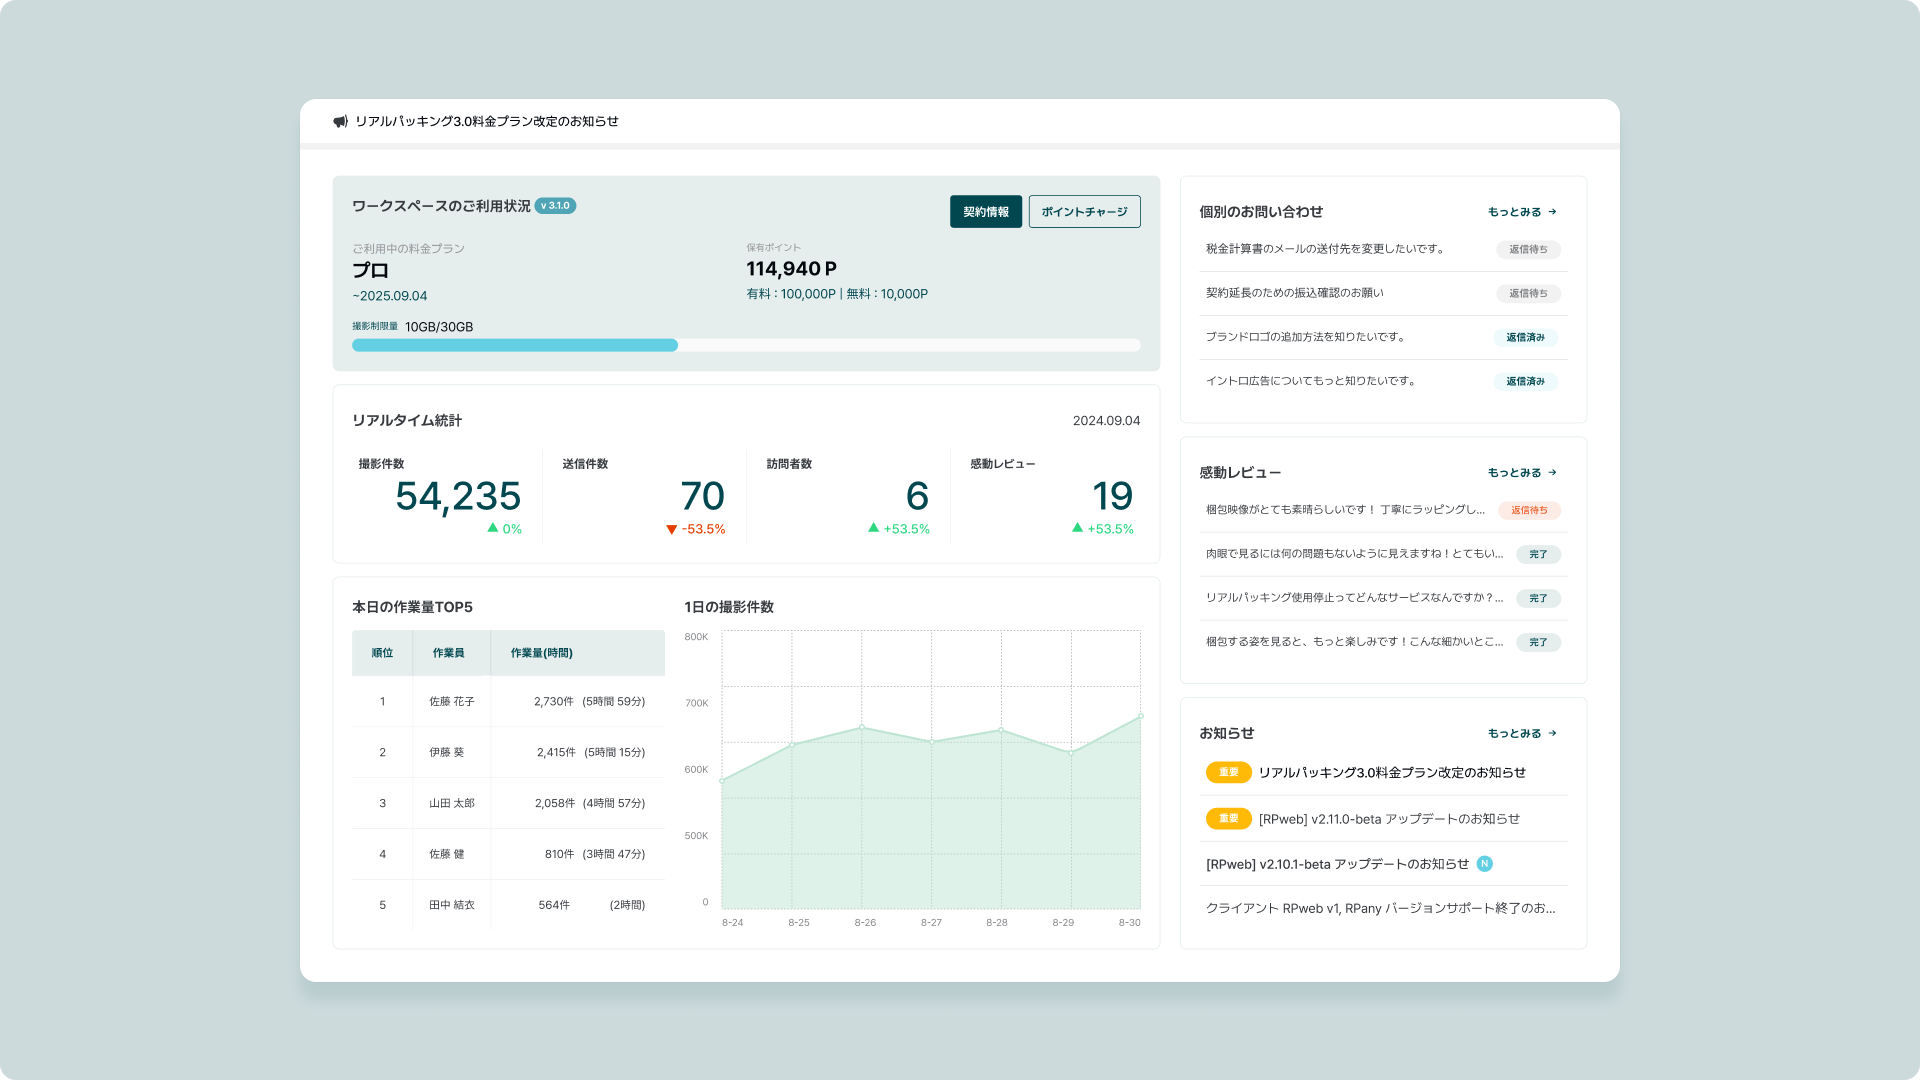The width and height of the screenshot is (1920, 1080).
Task: Open the [RPweb] v2.10.1-beta update notice
Action: 1336,864
